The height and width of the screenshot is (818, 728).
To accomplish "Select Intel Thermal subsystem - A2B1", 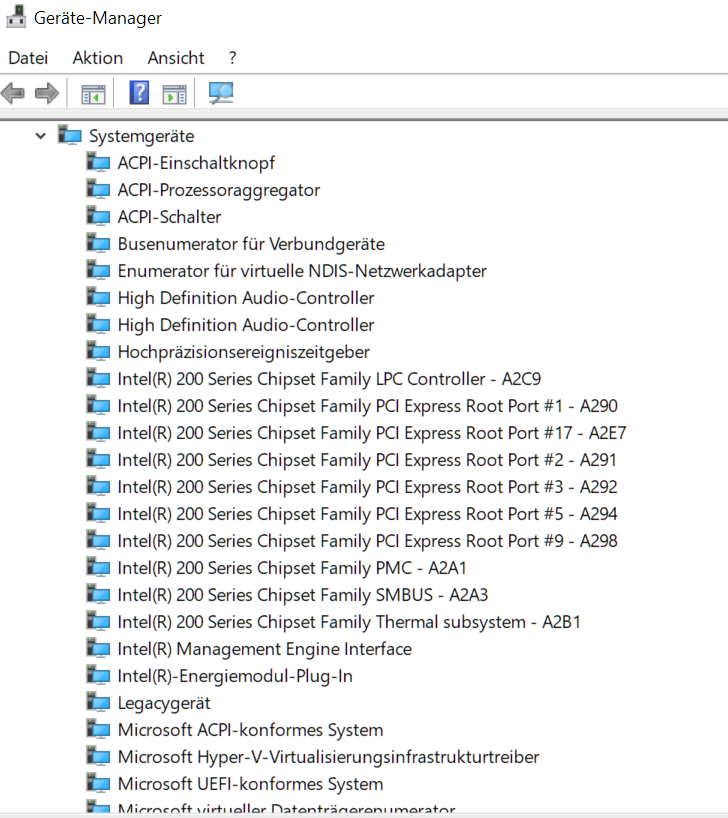I will click(349, 622).
